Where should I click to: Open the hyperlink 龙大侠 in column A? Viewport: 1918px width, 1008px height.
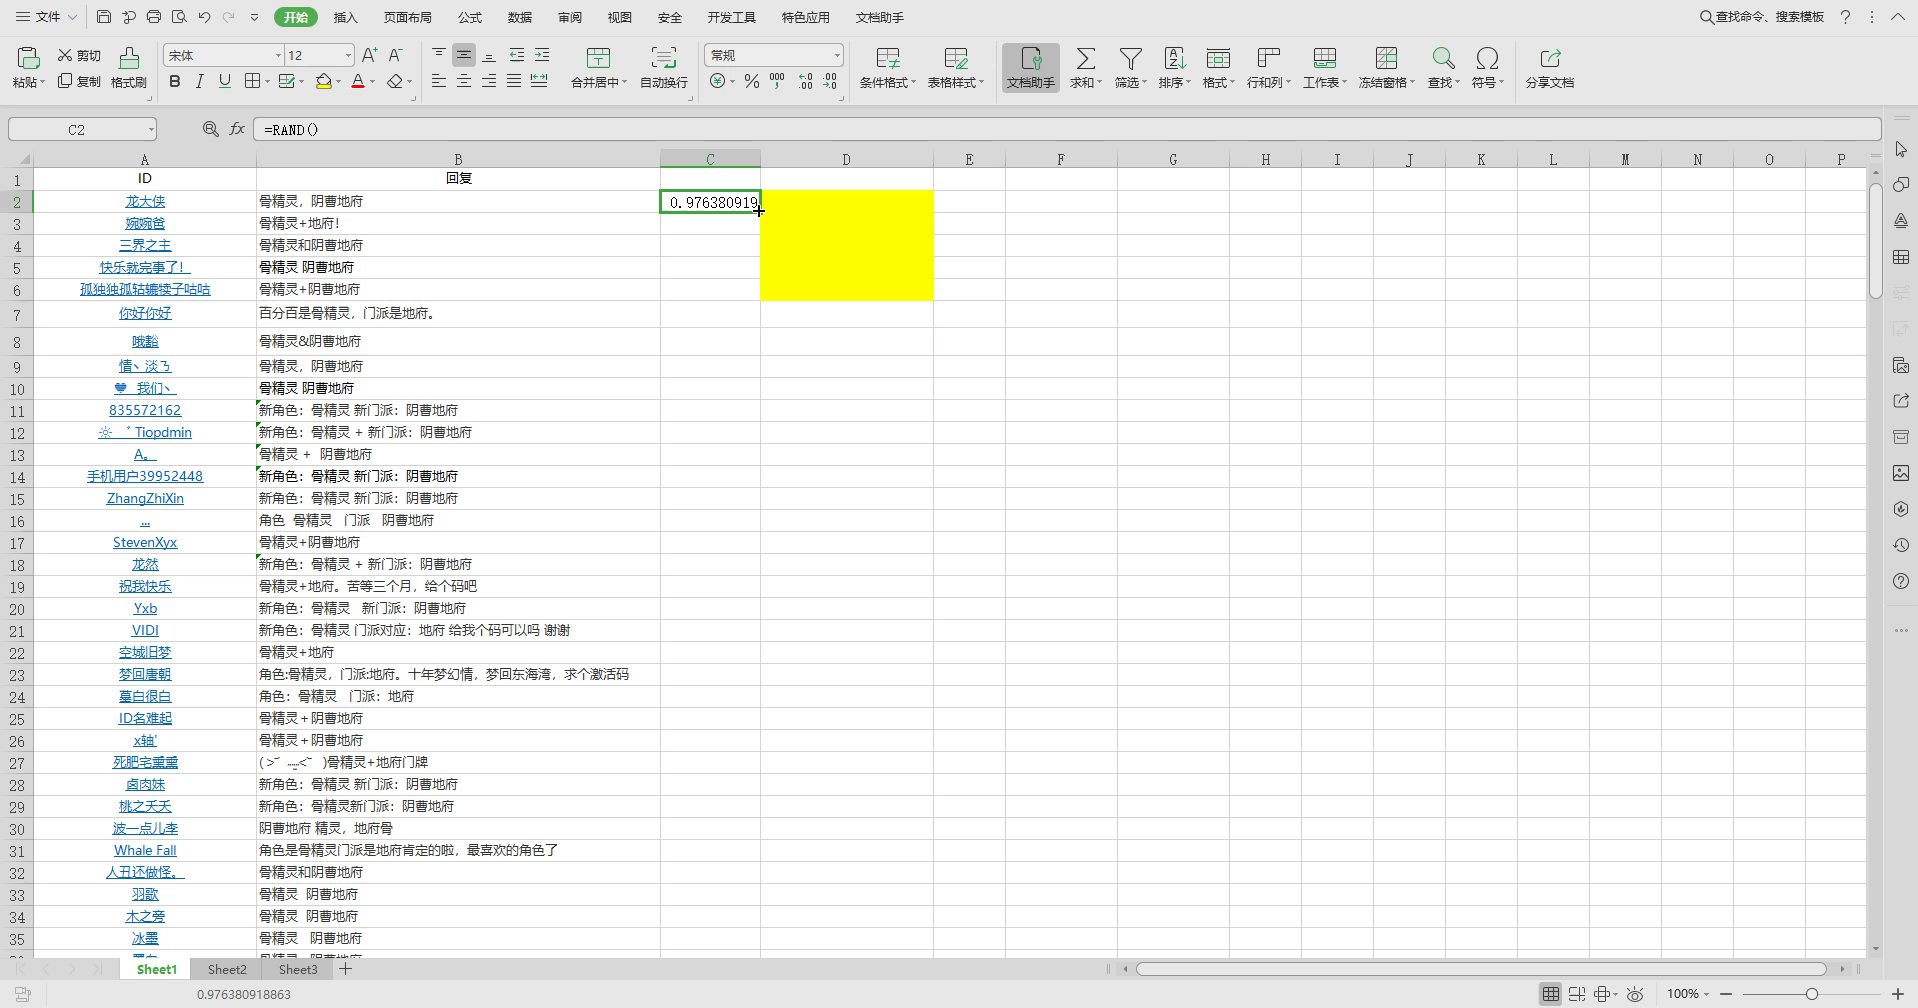coord(145,201)
